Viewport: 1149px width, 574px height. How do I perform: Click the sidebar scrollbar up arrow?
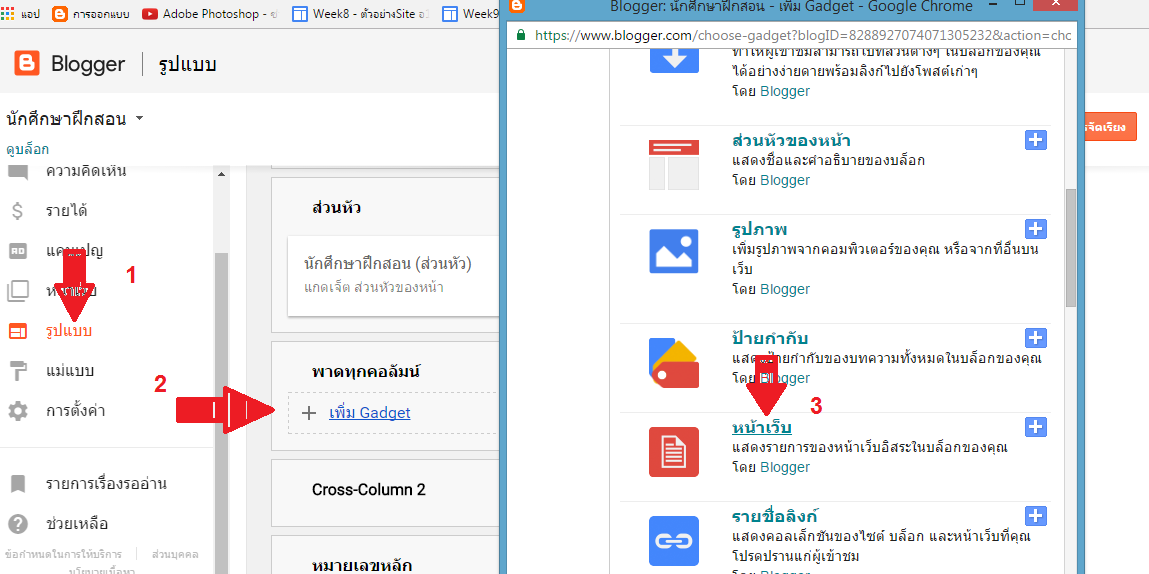coord(221,174)
